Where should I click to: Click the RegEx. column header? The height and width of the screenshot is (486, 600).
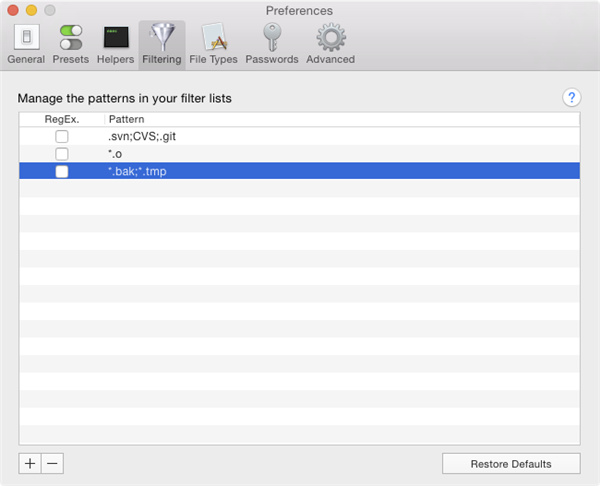click(x=61, y=119)
